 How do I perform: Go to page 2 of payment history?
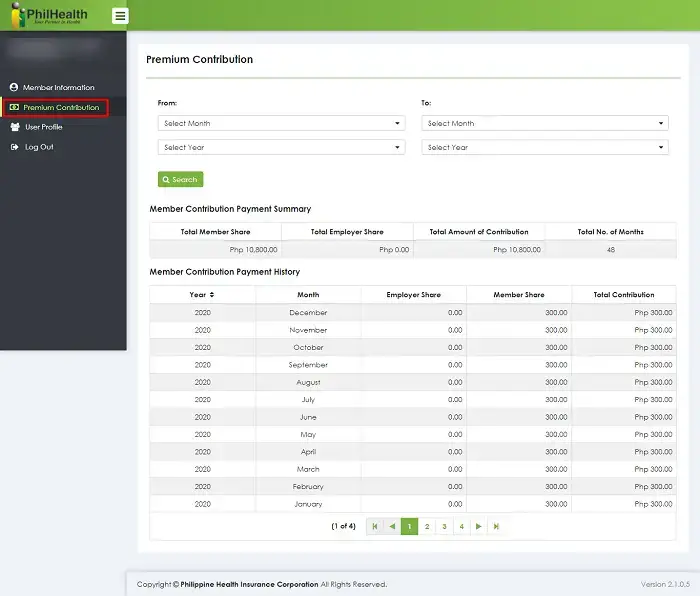click(427, 526)
